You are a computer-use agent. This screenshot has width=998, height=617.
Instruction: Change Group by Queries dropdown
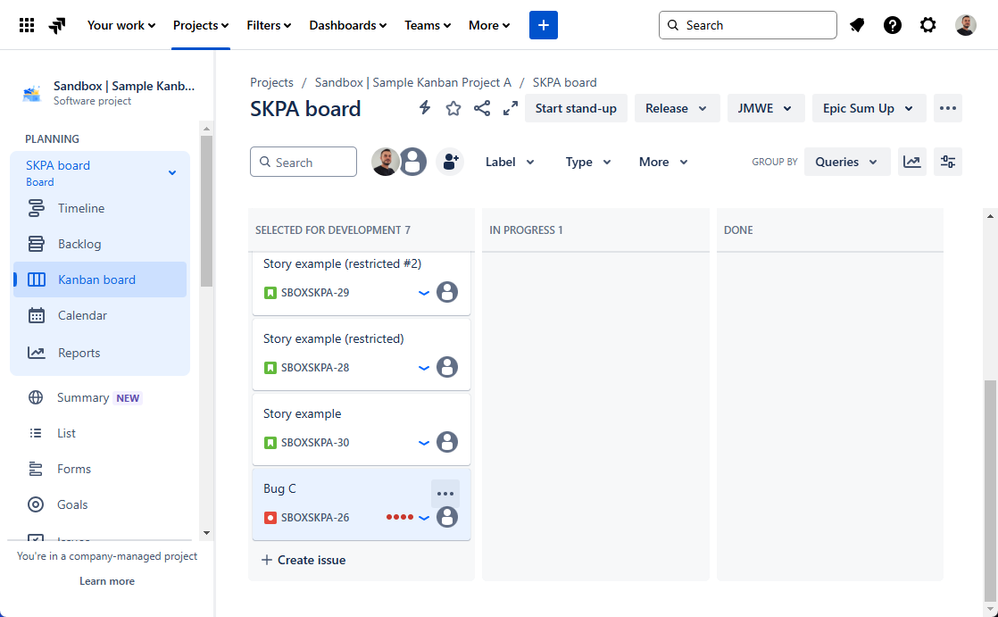pyautogui.click(x=847, y=162)
